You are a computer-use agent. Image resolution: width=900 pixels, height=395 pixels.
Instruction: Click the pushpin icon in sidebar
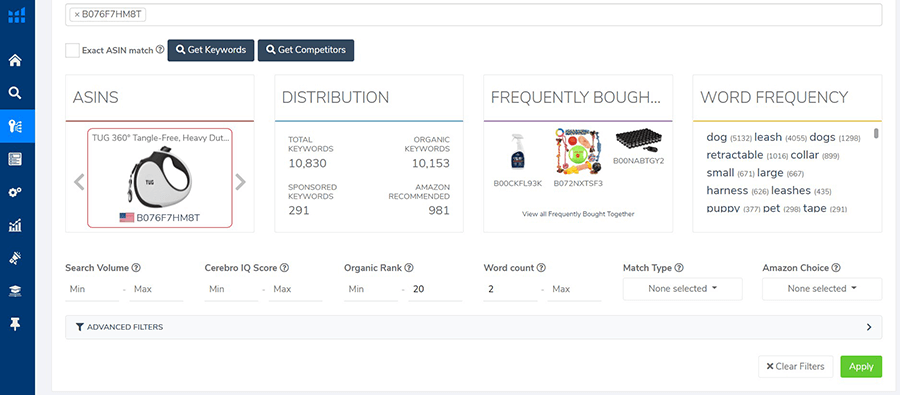15,324
